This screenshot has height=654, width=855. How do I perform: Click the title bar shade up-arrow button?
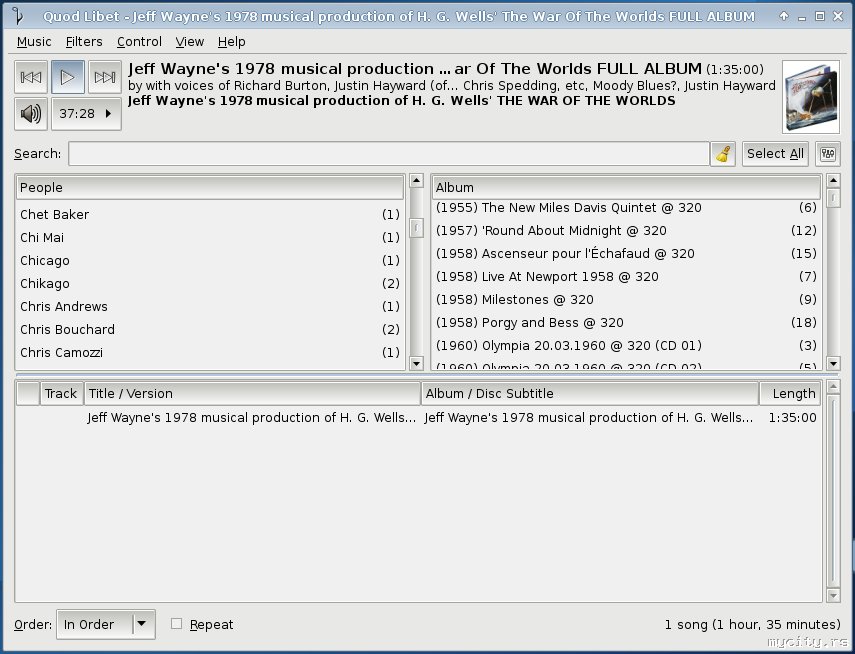pos(784,16)
